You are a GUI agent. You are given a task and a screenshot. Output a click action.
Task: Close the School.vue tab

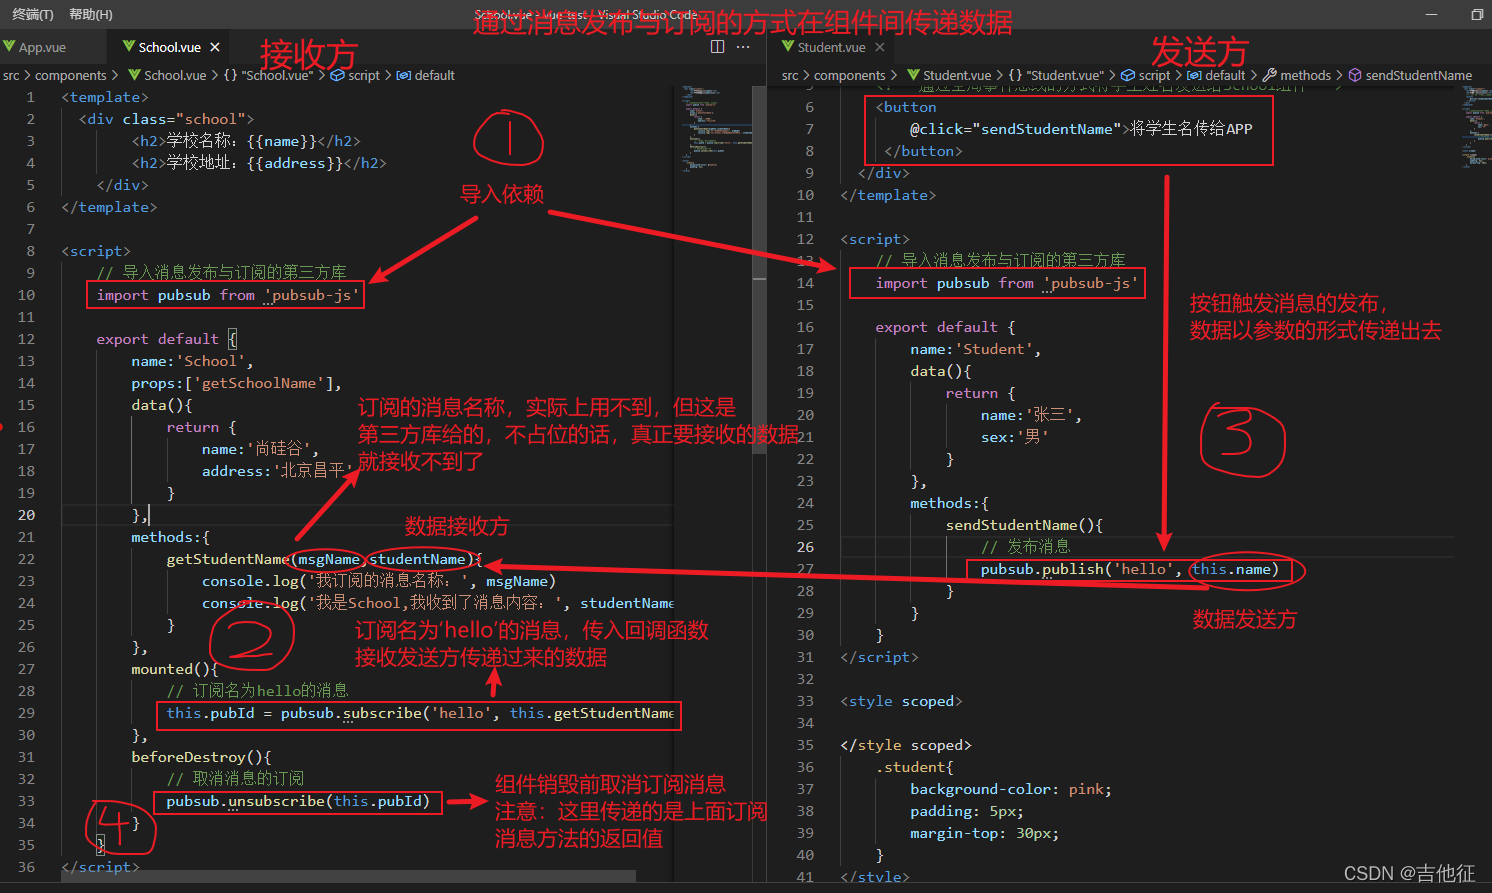215,47
